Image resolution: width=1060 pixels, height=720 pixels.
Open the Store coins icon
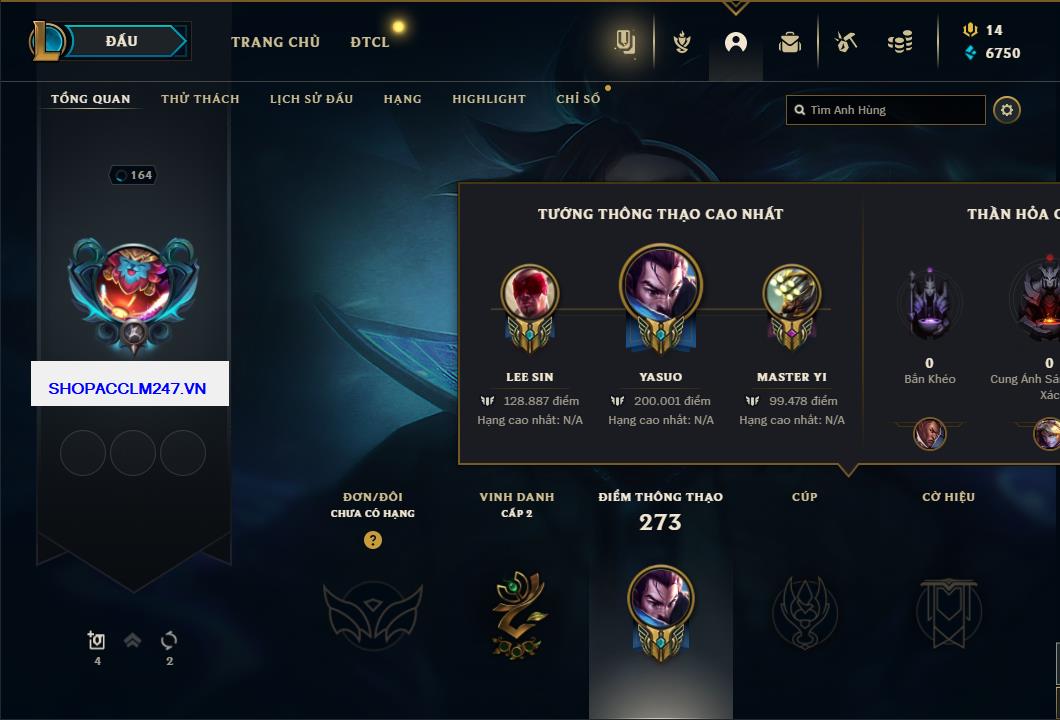click(x=900, y=42)
